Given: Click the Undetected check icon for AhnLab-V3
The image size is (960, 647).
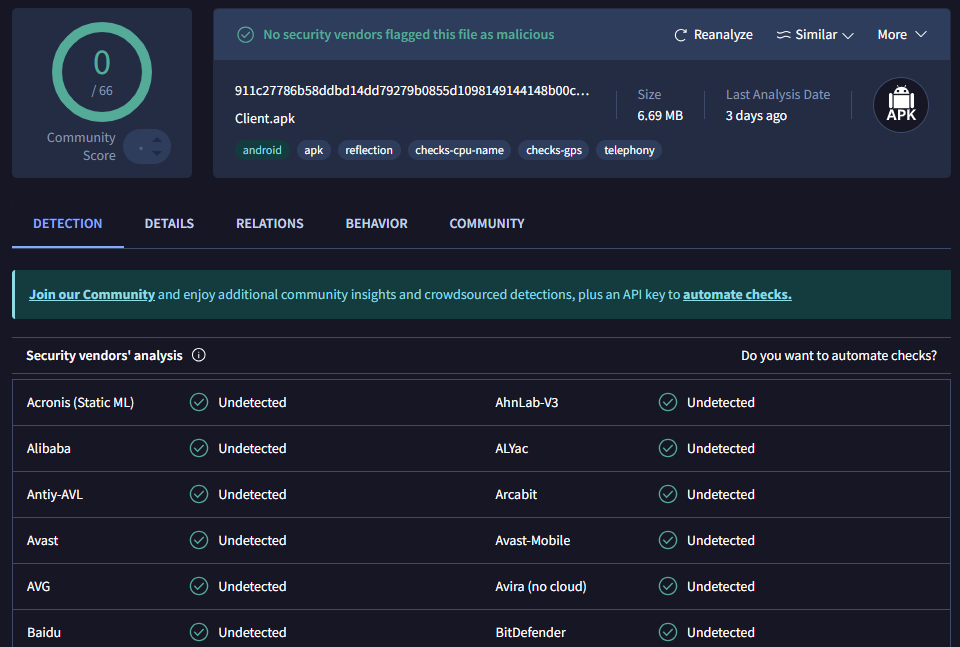Looking at the screenshot, I should [x=667, y=403].
